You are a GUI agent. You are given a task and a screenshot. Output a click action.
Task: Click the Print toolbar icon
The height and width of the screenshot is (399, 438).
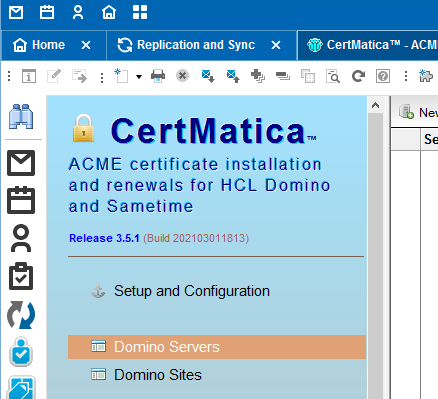[x=158, y=76]
